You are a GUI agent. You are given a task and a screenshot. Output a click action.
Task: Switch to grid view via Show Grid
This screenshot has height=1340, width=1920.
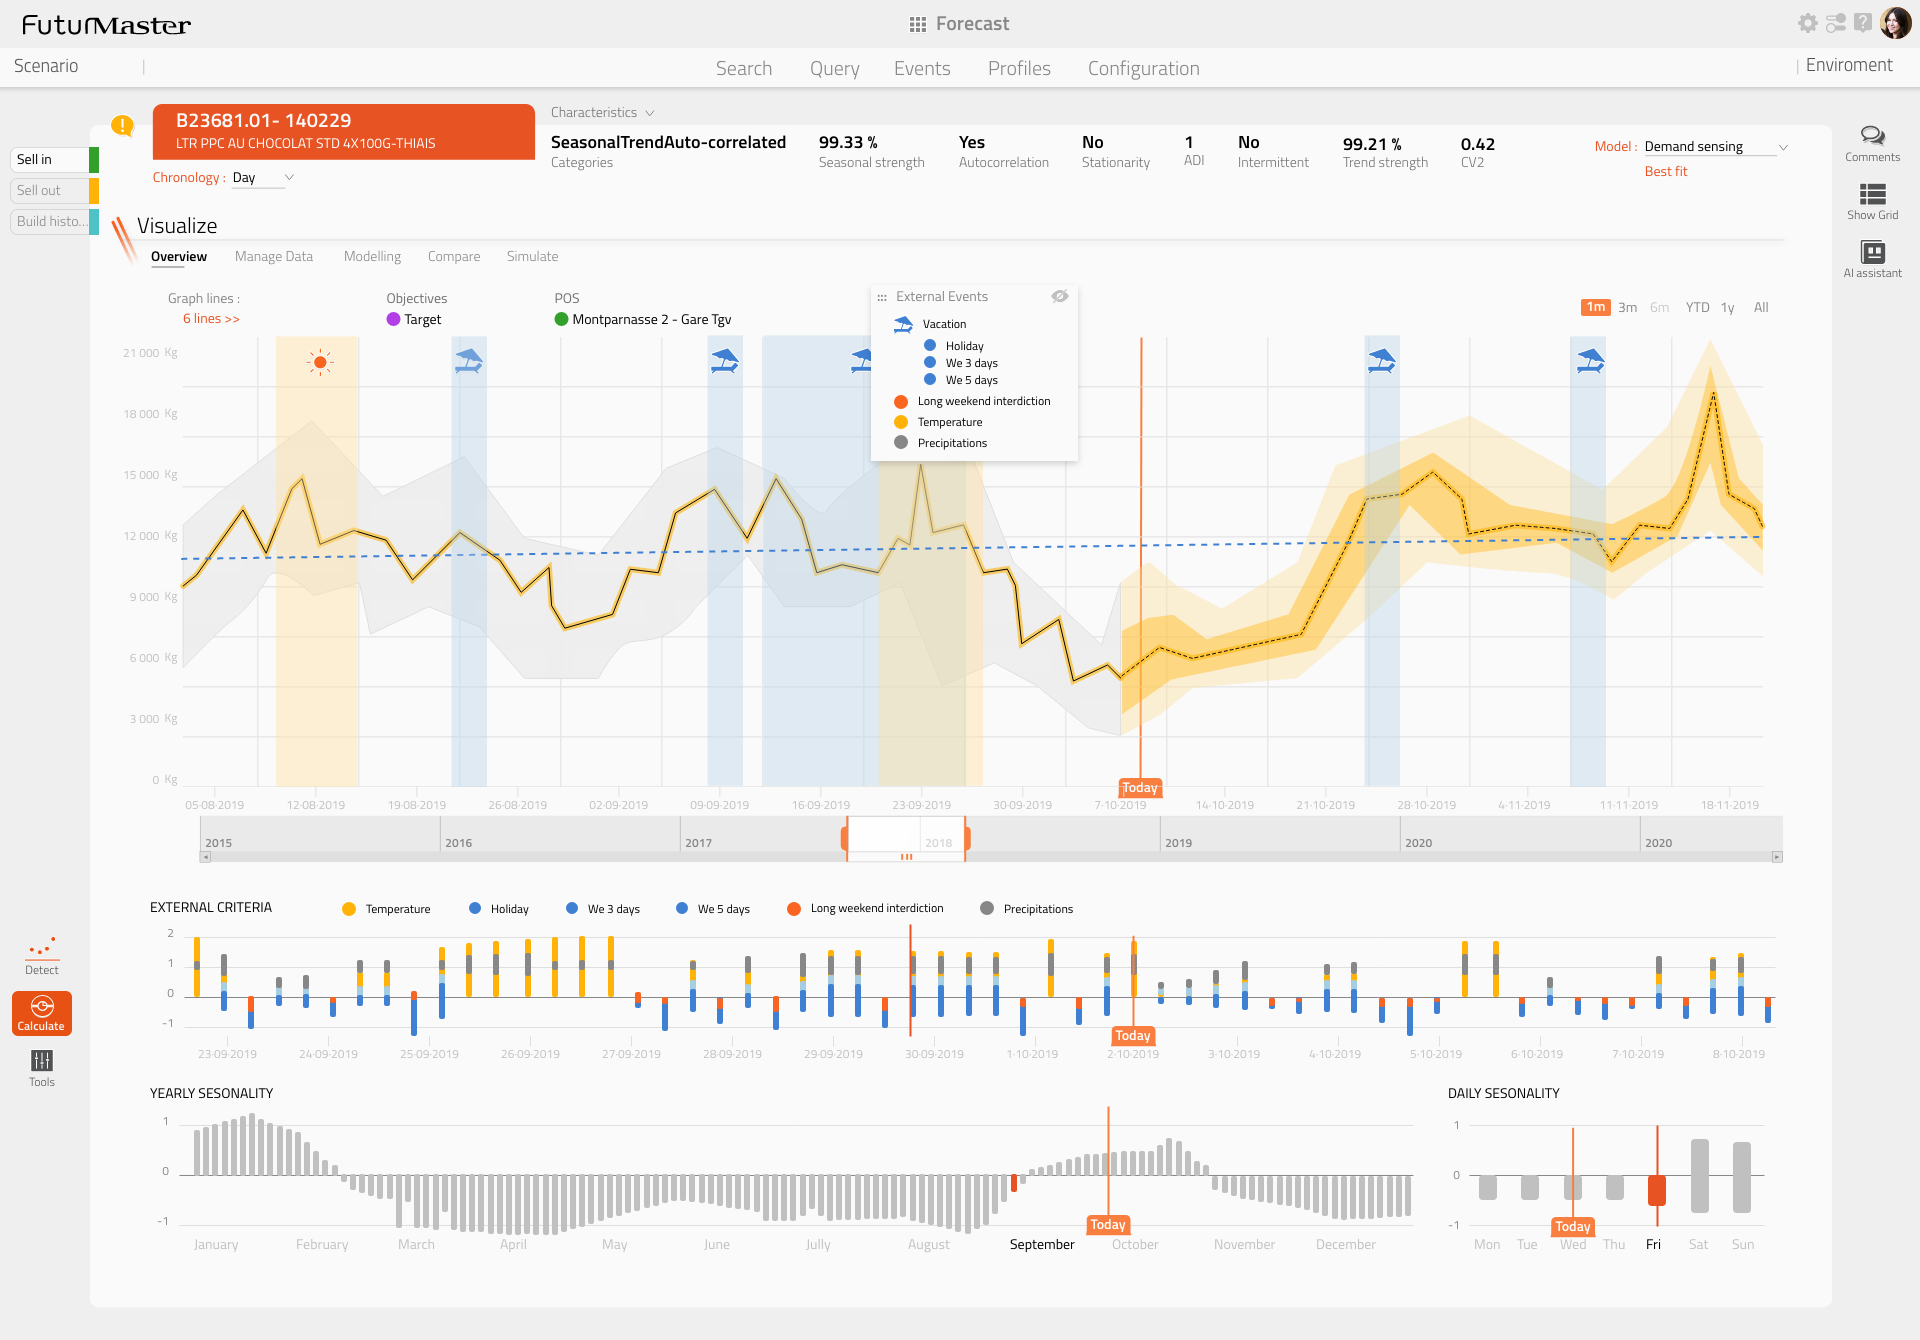point(1872,199)
